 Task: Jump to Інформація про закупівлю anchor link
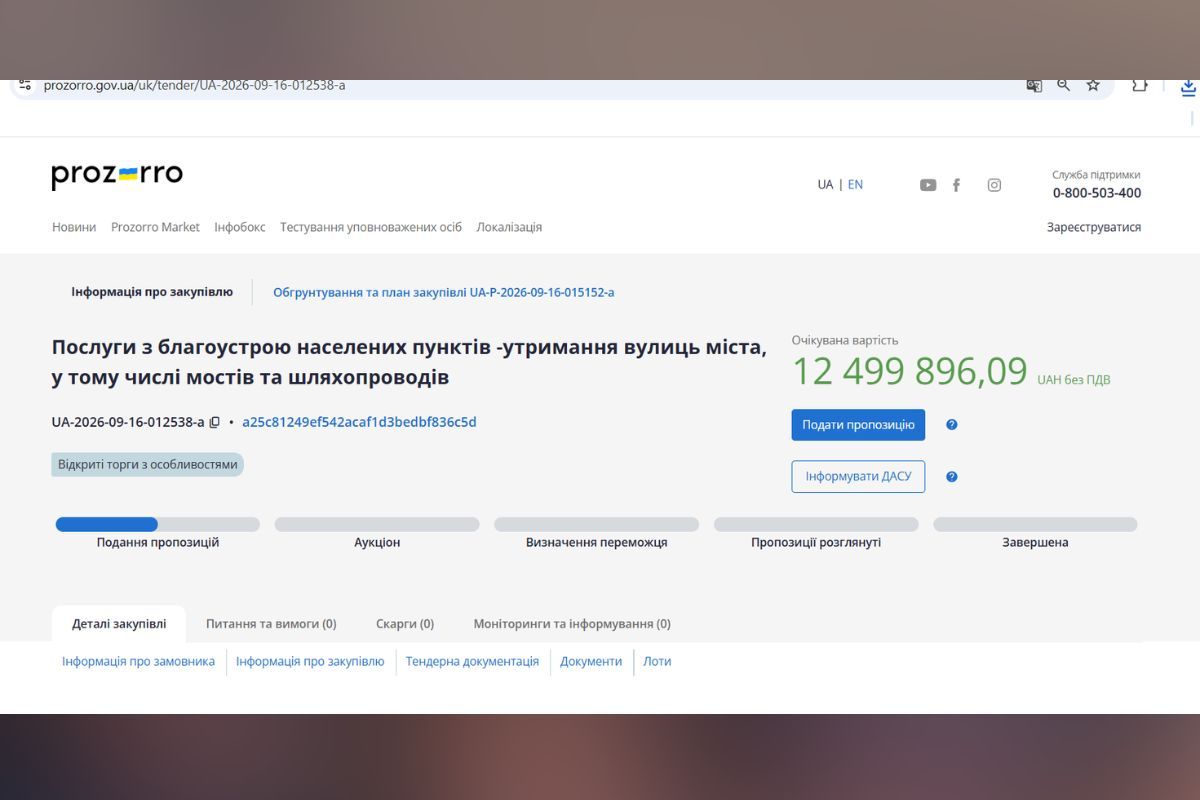point(310,662)
